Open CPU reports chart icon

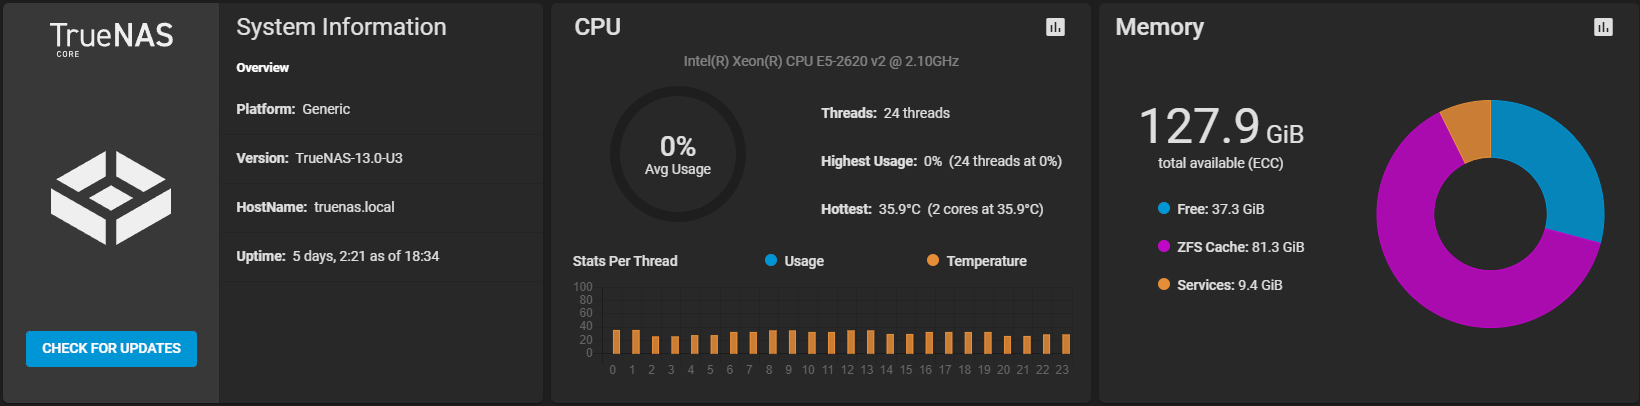point(1055,27)
